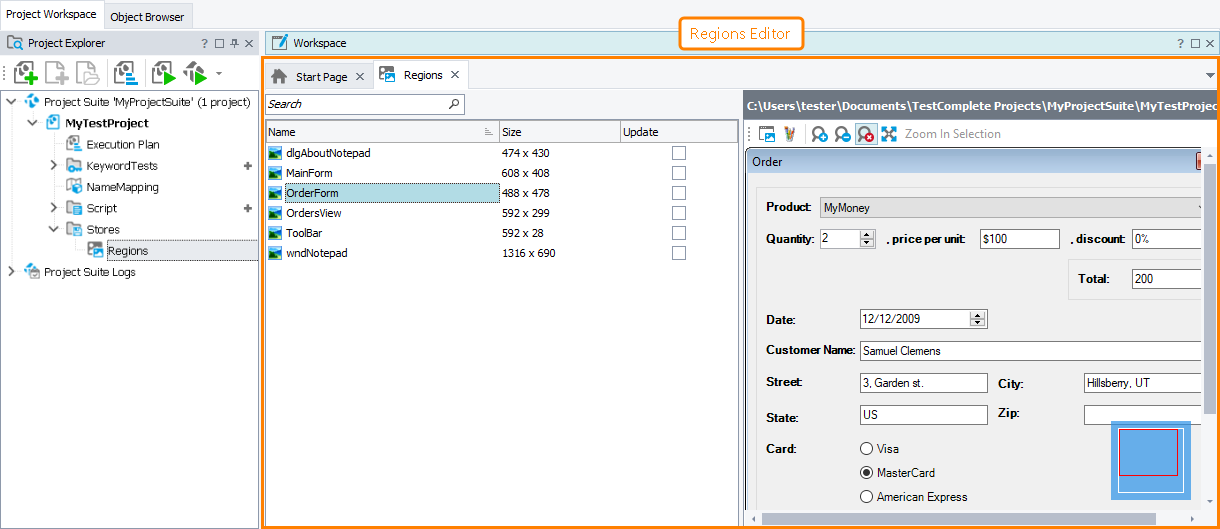This screenshot has height=529, width=1220.
Task: Click the Run Project Suite play icon
Action: pos(163,73)
